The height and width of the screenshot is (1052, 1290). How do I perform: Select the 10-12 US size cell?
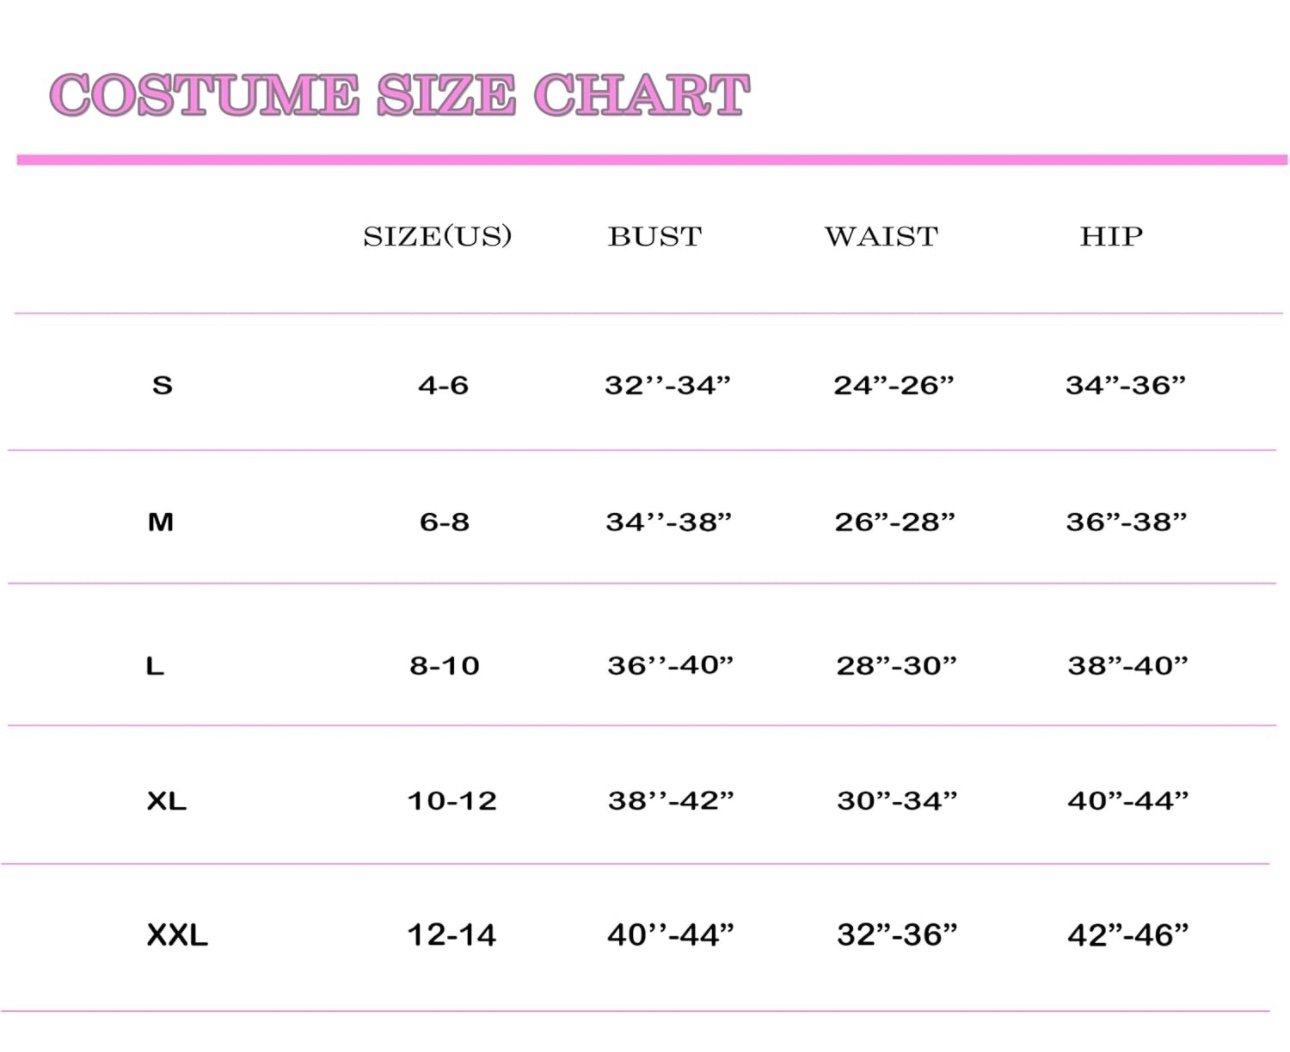tap(452, 801)
